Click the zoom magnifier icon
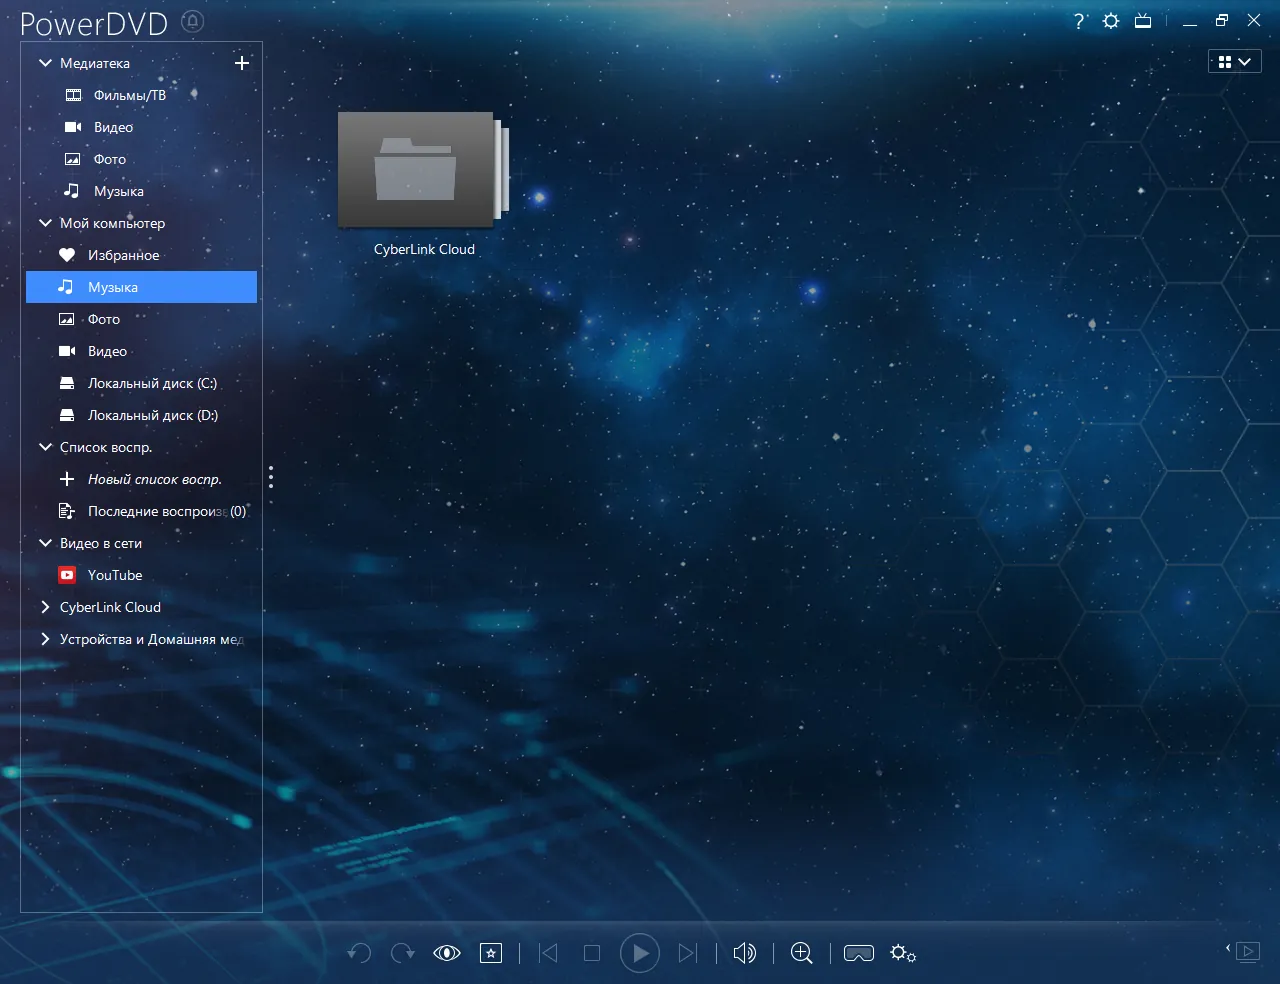Image resolution: width=1280 pixels, height=984 pixels. point(802,953)
